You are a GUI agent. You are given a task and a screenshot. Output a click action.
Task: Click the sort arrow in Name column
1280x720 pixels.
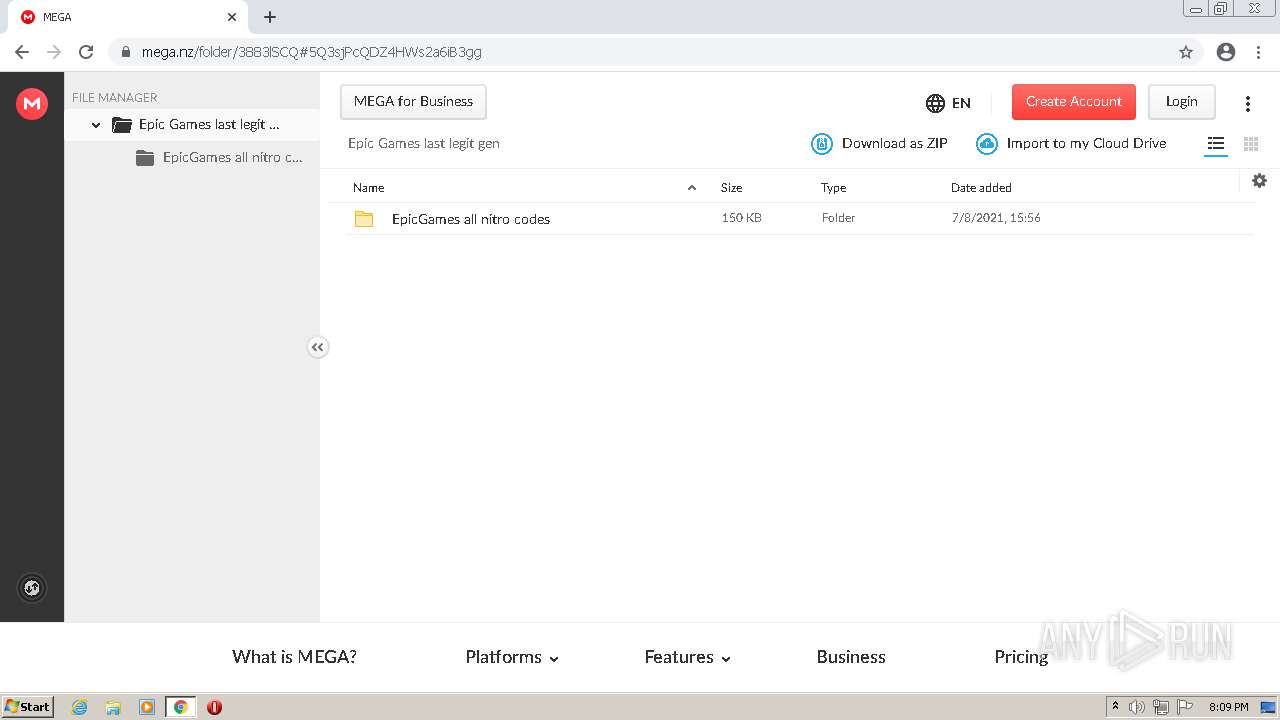(x=692, y=188)
